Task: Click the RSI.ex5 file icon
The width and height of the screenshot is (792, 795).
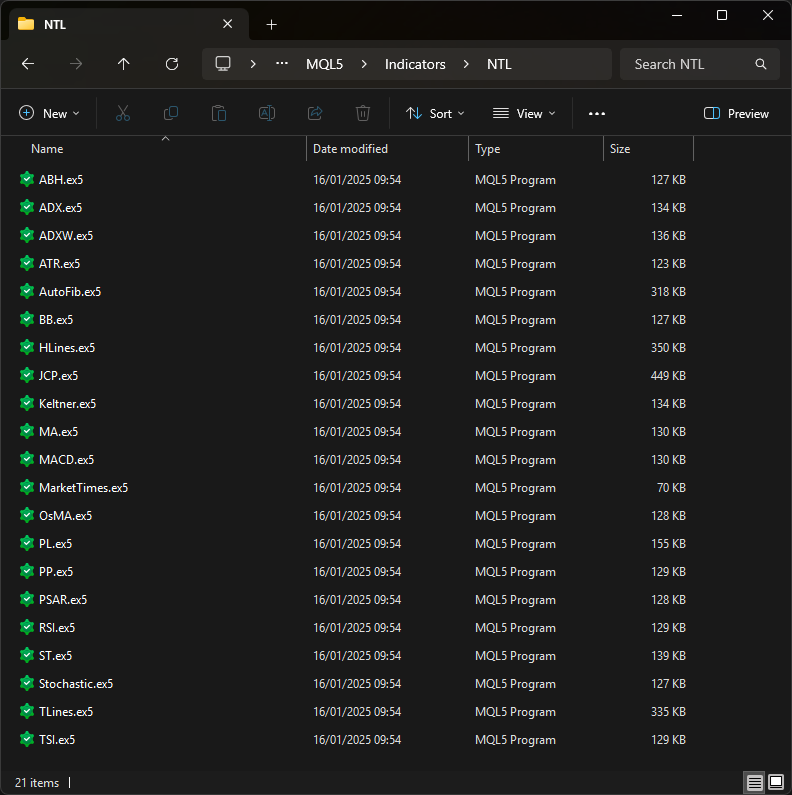Action: tap(27, 627)
